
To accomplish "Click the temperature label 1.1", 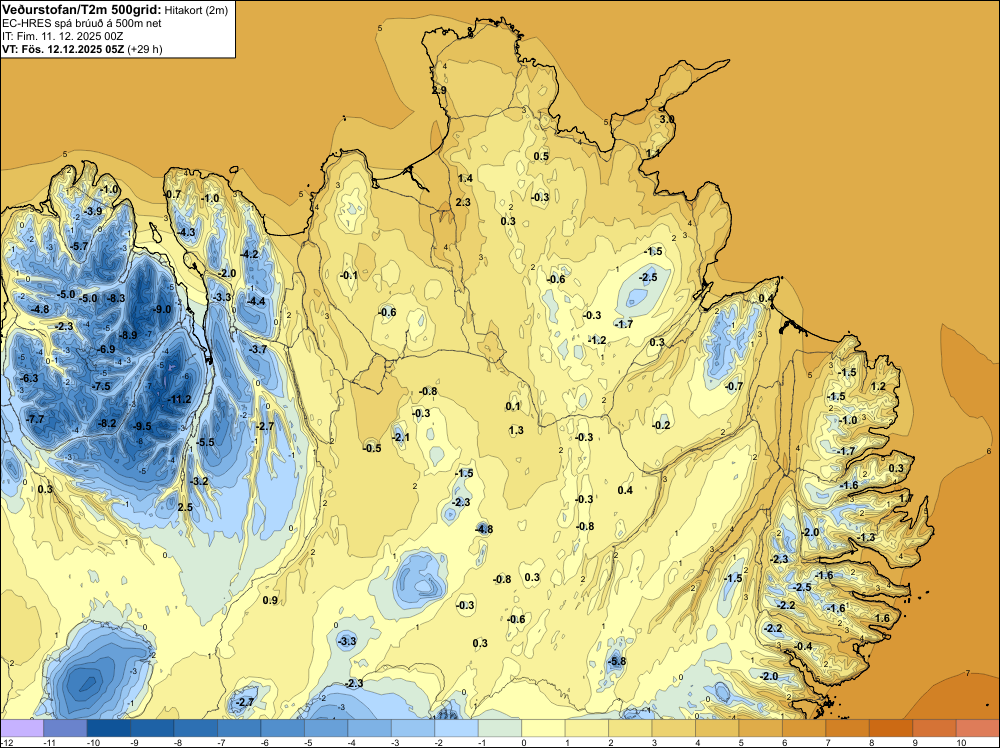I will point(653,153).
